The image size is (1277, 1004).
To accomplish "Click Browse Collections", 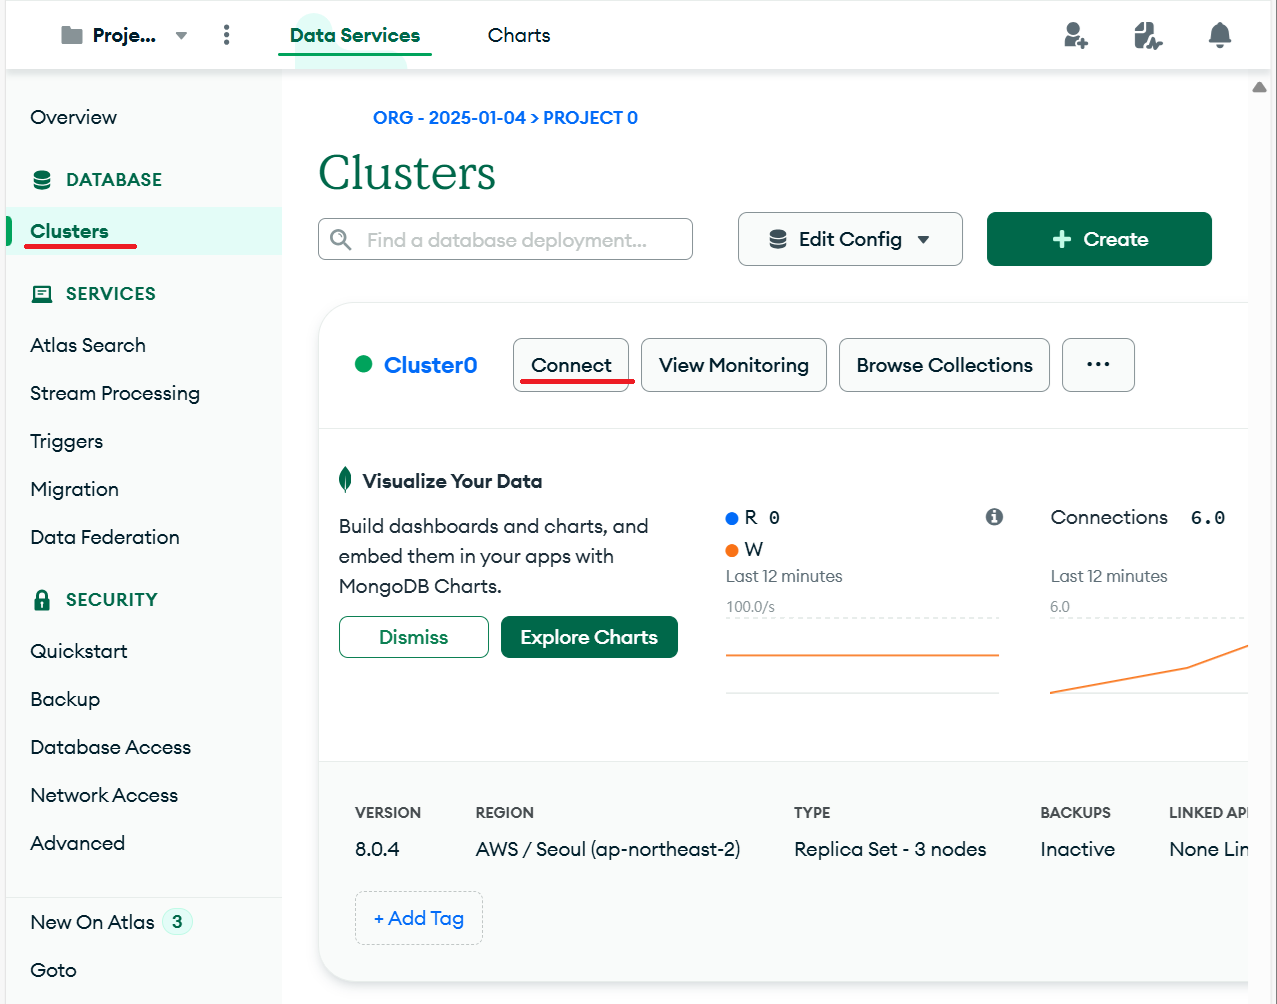I will (x=944, y=365).
